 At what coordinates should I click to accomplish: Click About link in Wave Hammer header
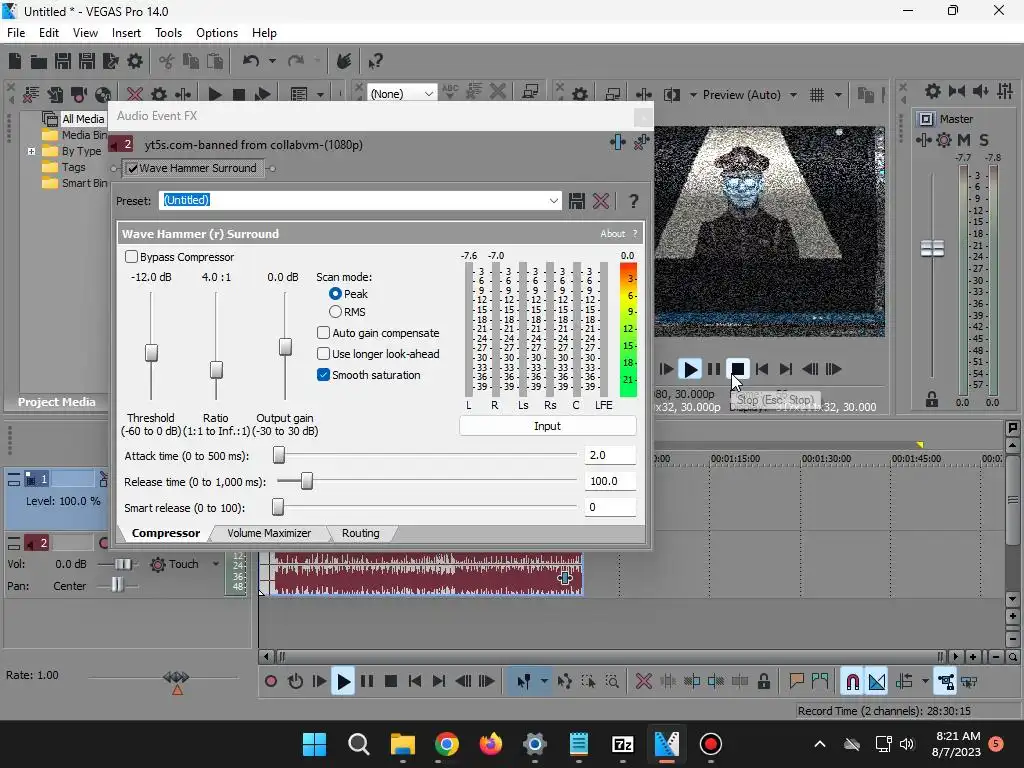(x=613, y=234)
